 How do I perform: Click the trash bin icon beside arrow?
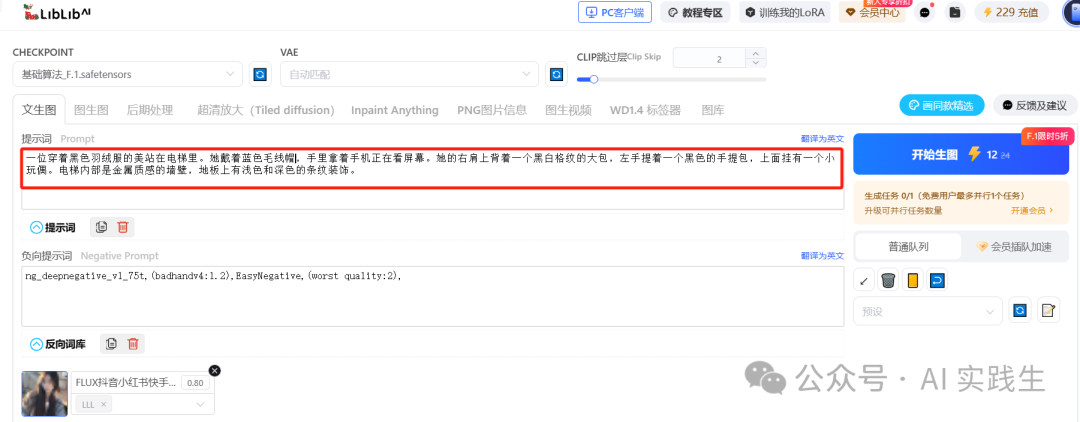click(889, 280)
